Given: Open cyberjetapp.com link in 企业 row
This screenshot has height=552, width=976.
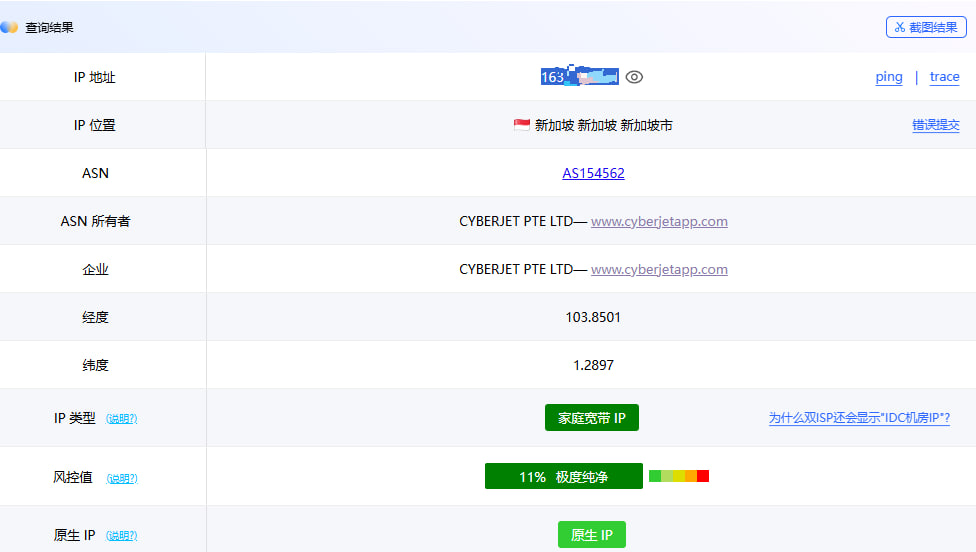Looking at the screenshot, I should point(659,269).
